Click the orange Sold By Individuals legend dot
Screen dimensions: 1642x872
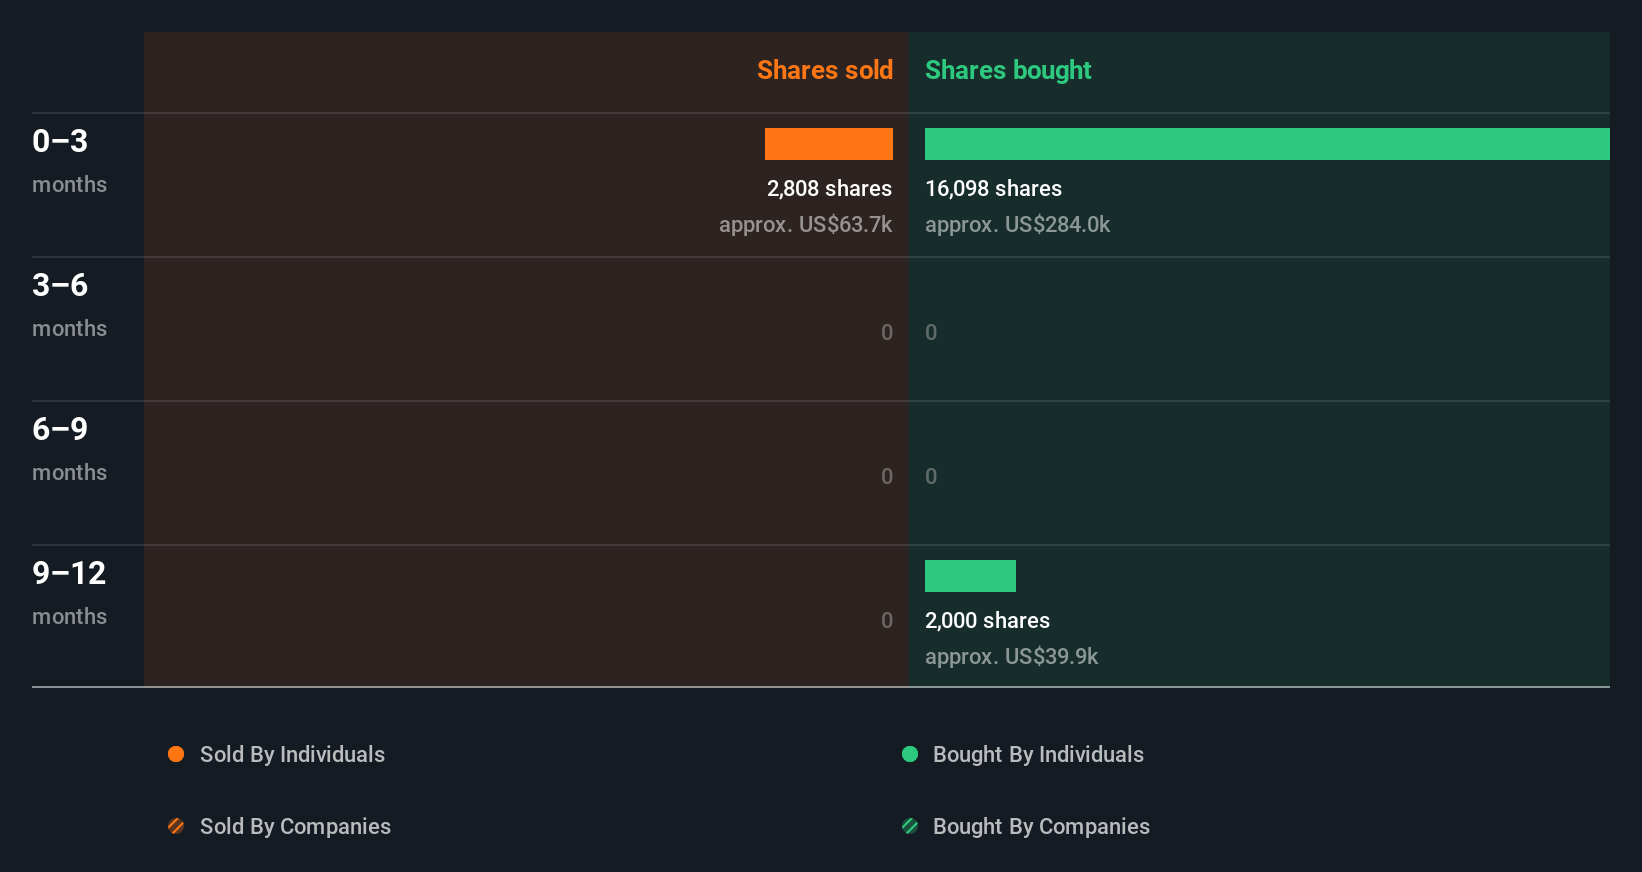point(176,754)
